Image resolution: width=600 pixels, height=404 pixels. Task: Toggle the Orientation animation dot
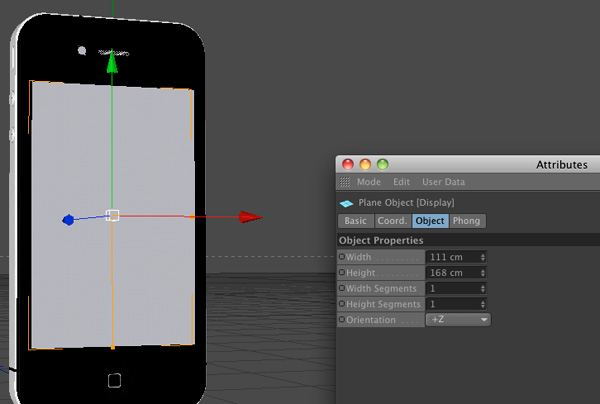[342, 319]
